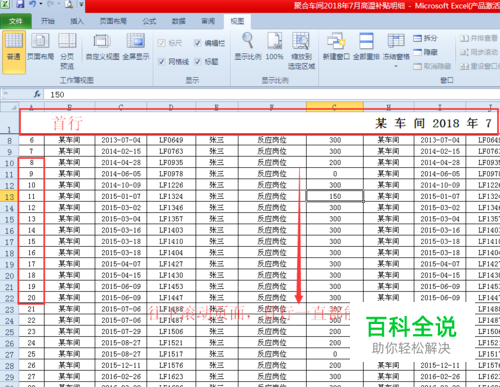Open the Undo history dropdown arrow
This screenshot has width=500, height=387.
pos(41,4)
